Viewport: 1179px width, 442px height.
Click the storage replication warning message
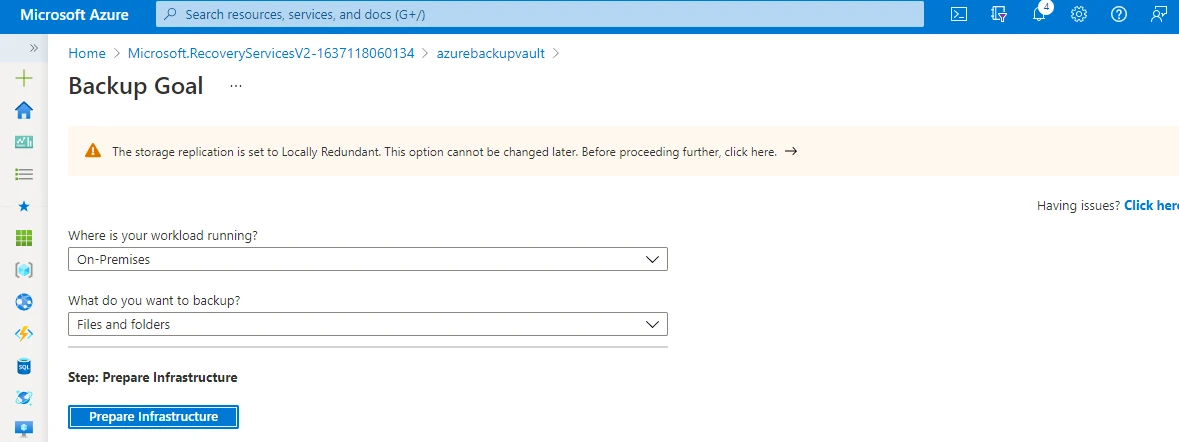tap(444, 151)
